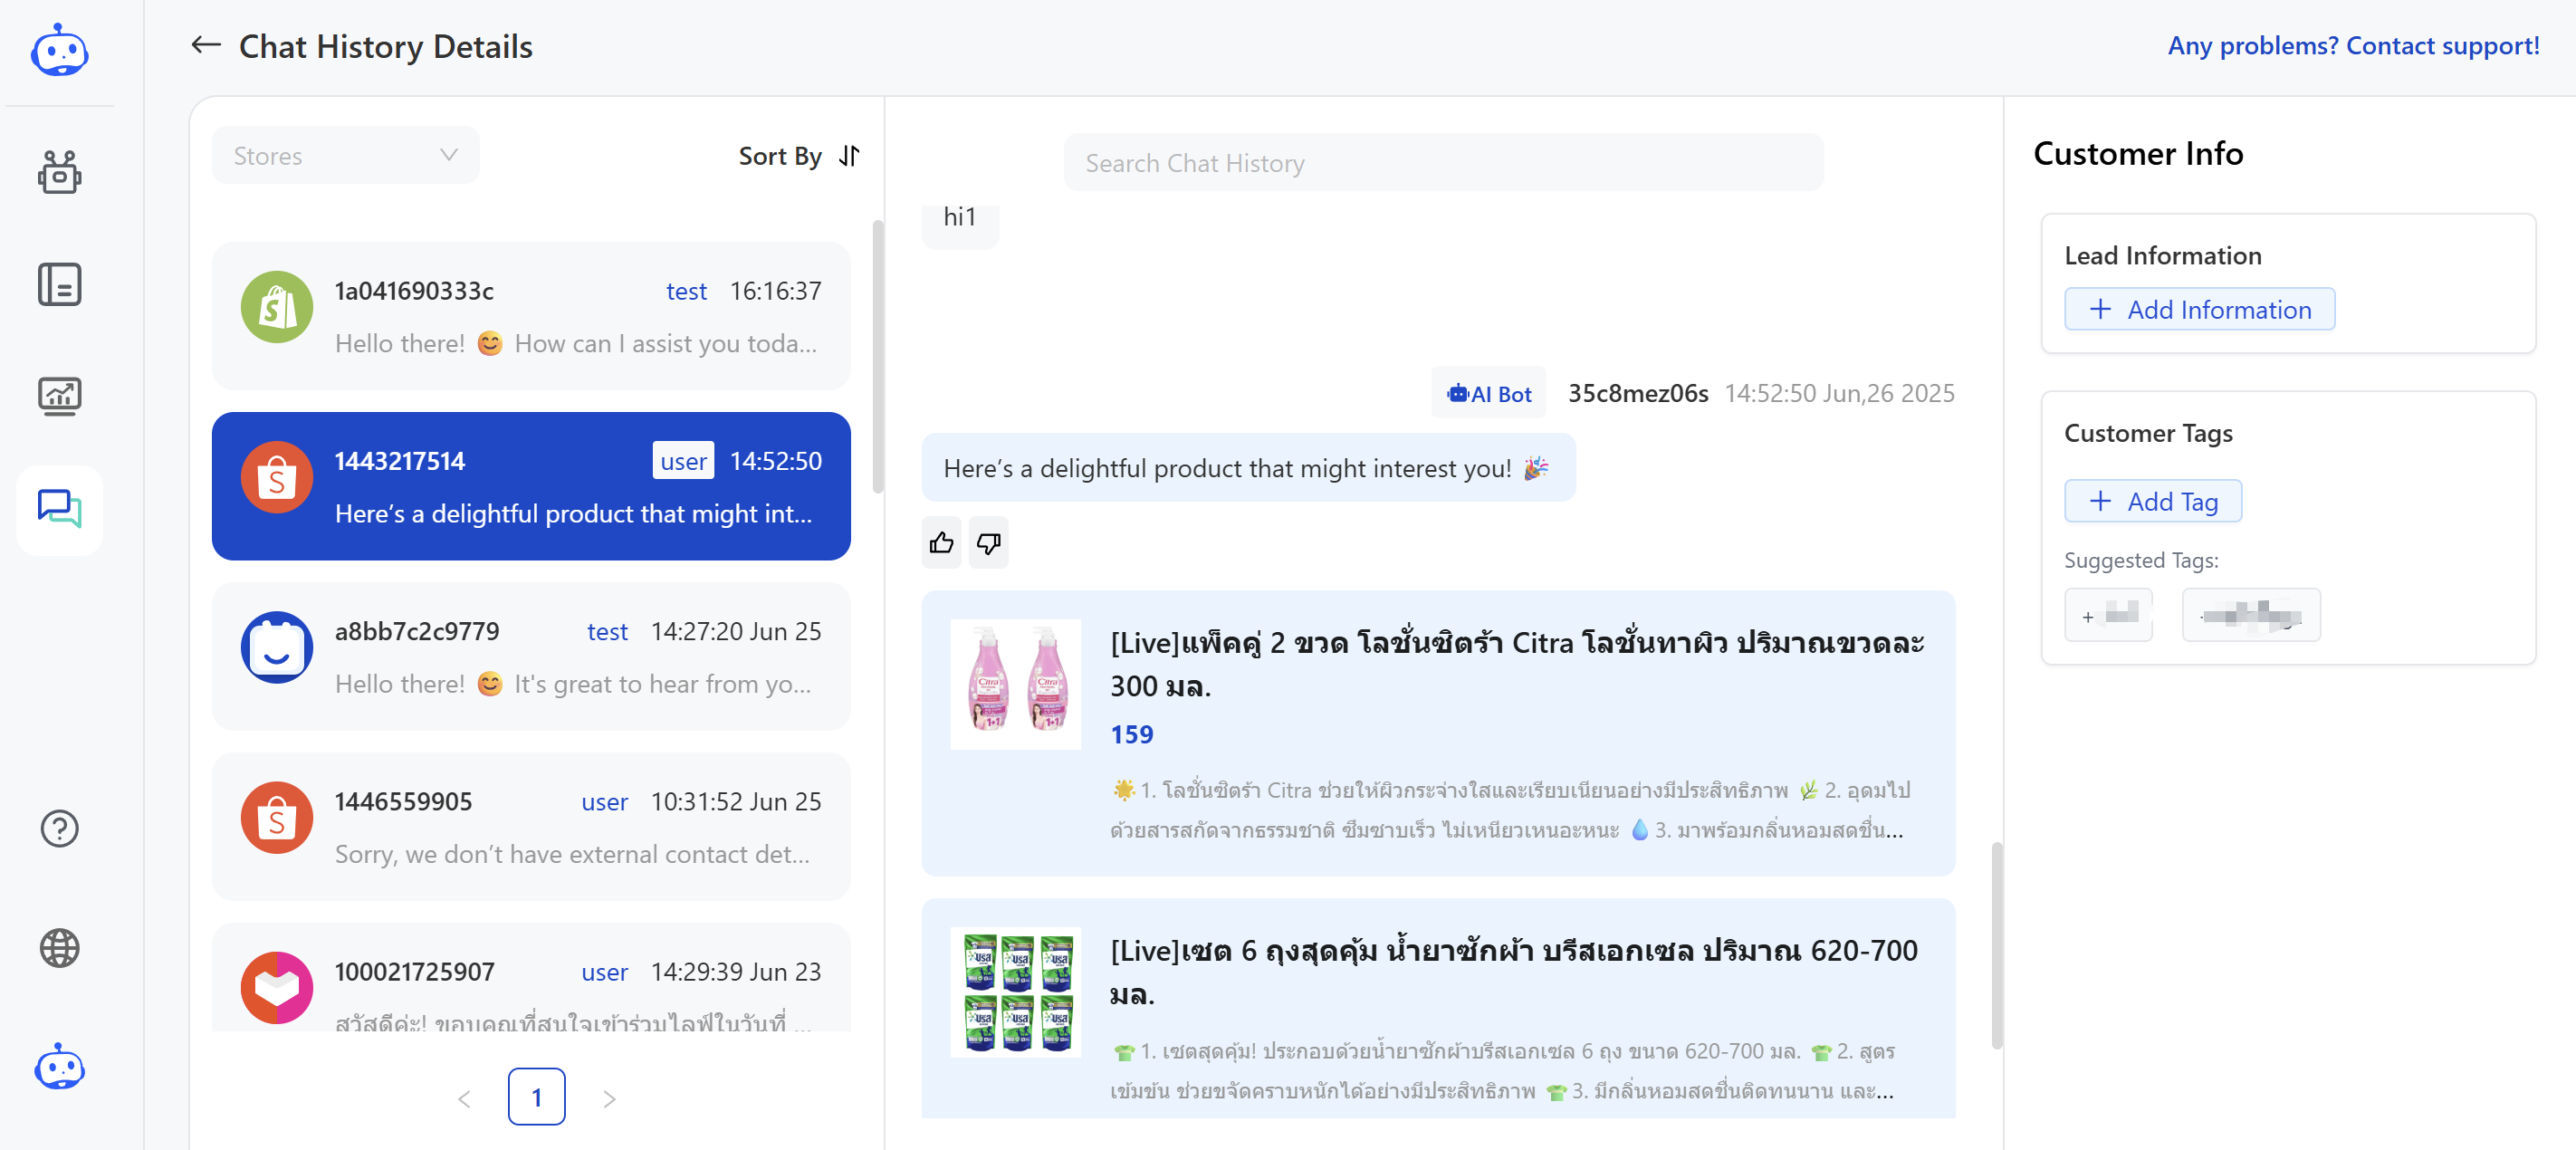
Task: Click the back arrow beside Chat History Details
Action: coord(205,45)
